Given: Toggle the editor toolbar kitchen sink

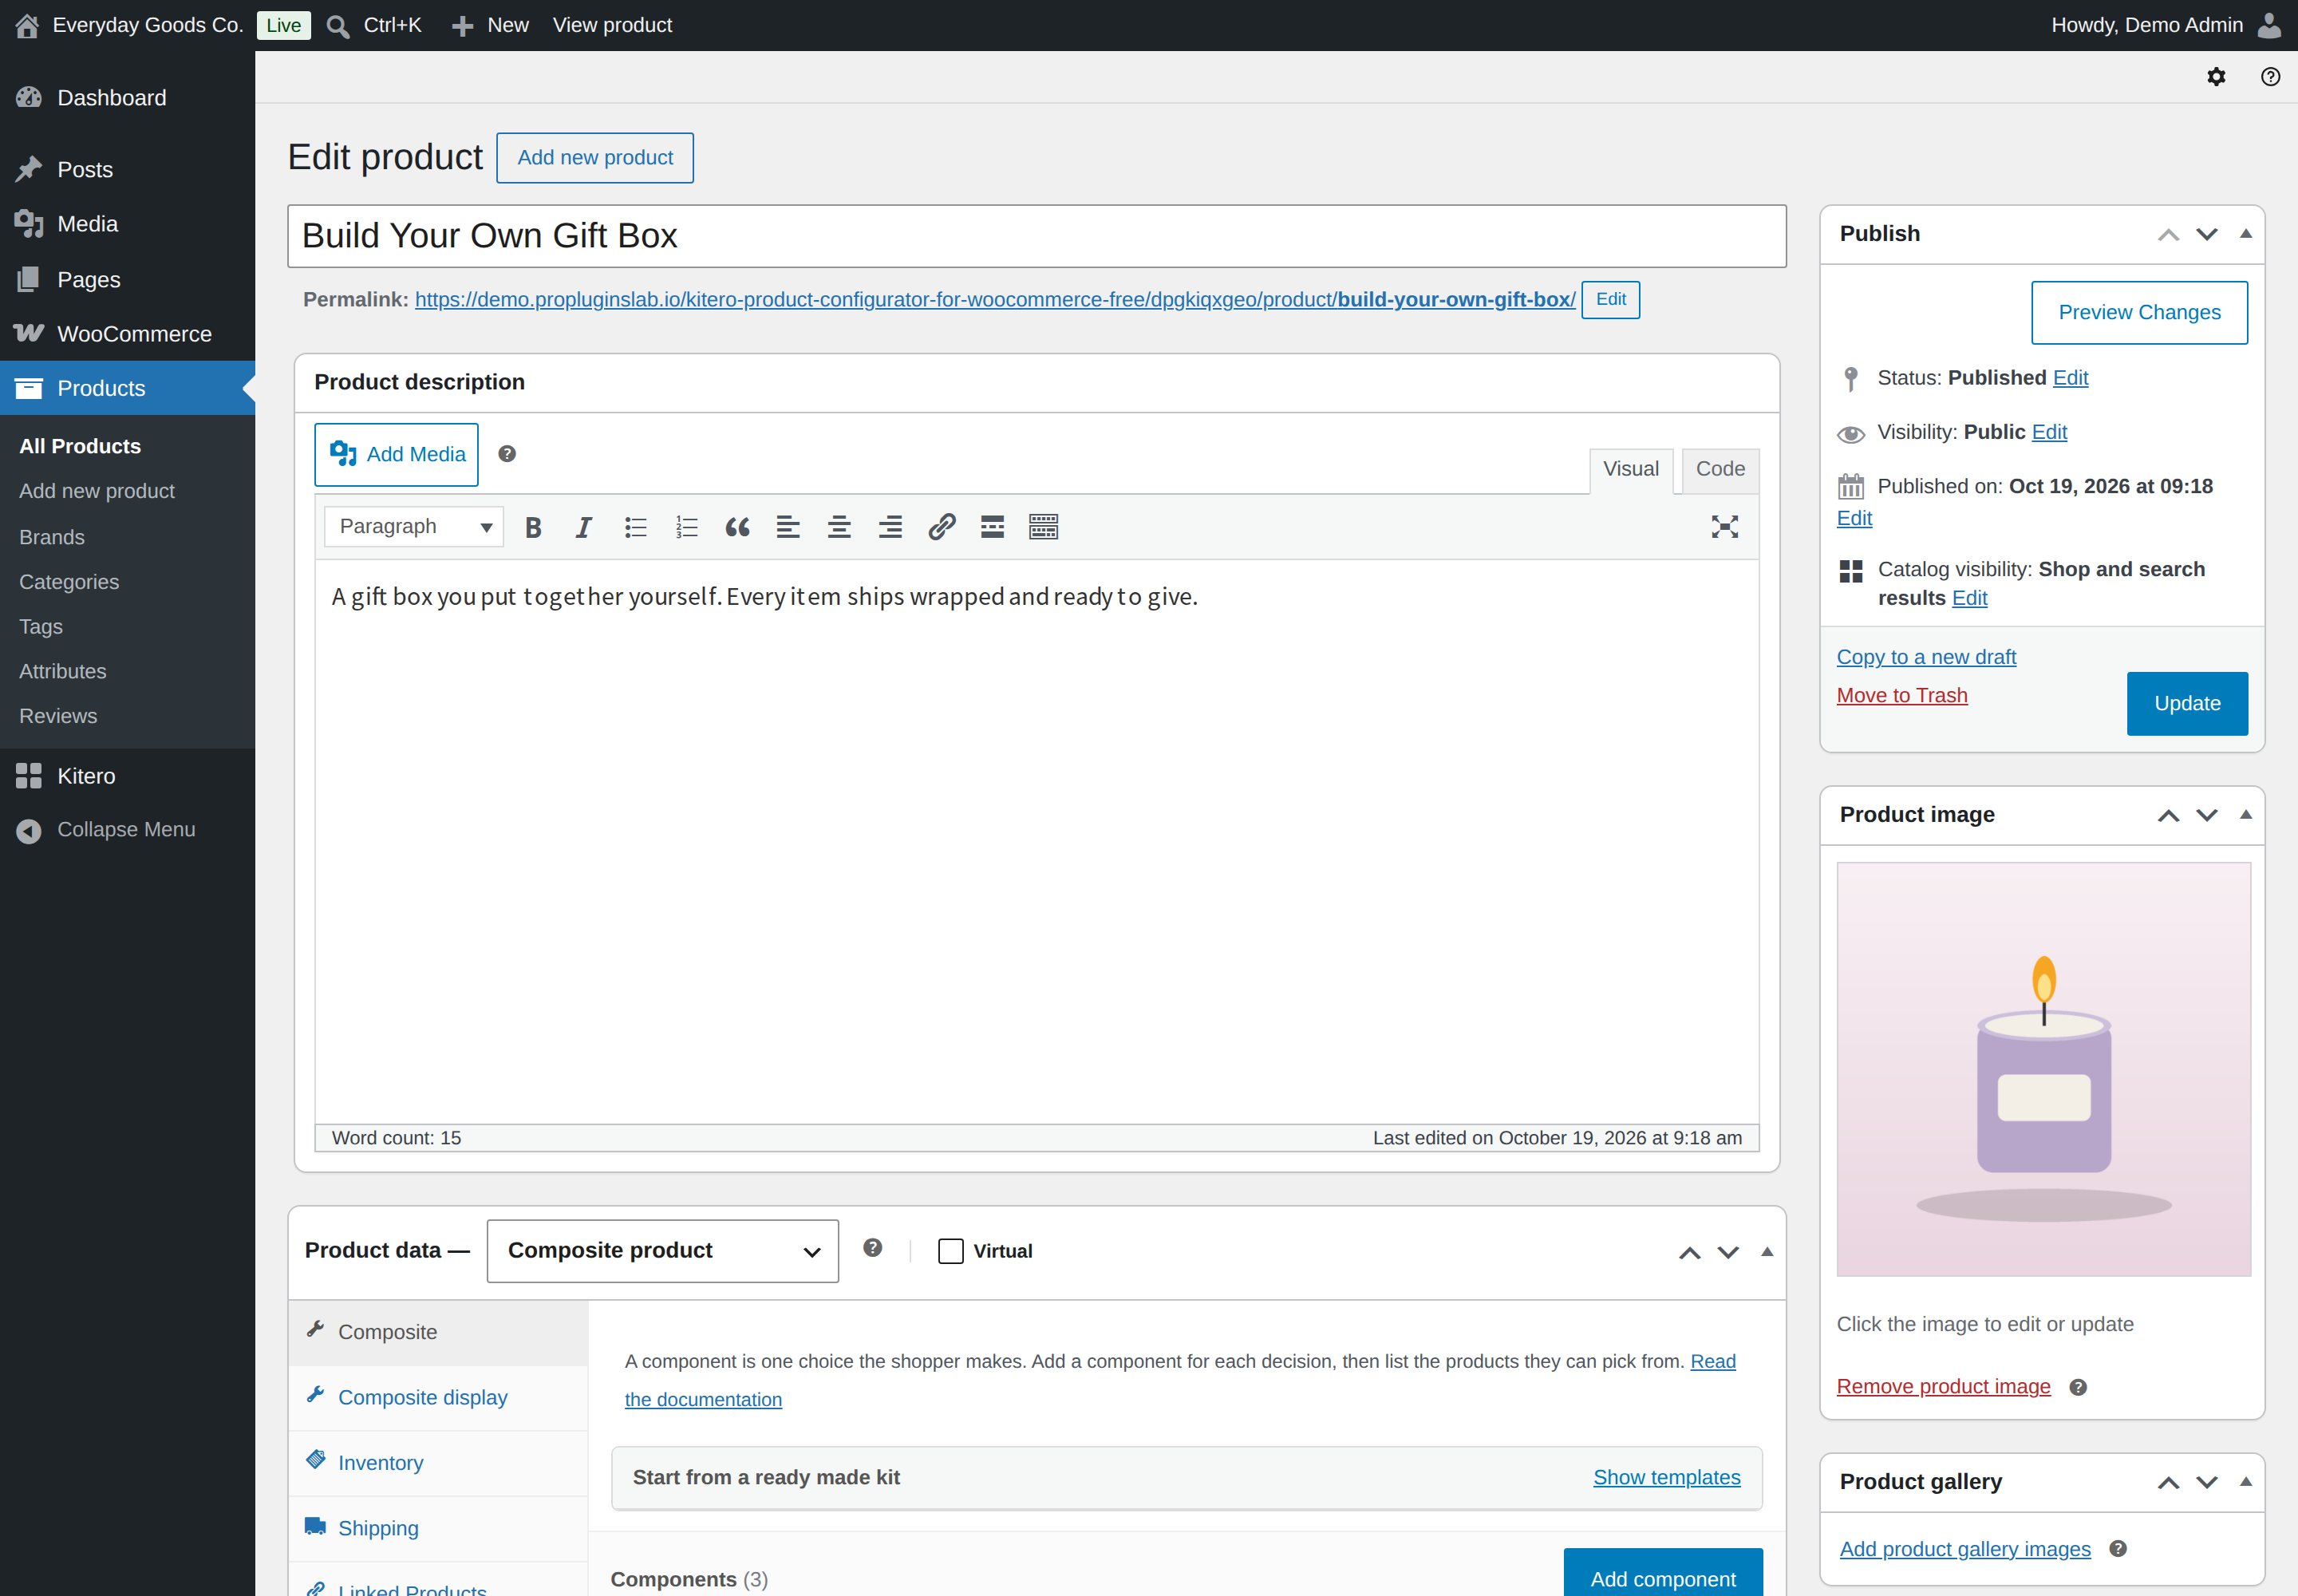Looking at the screenshot, I should tap(1043, 527).
